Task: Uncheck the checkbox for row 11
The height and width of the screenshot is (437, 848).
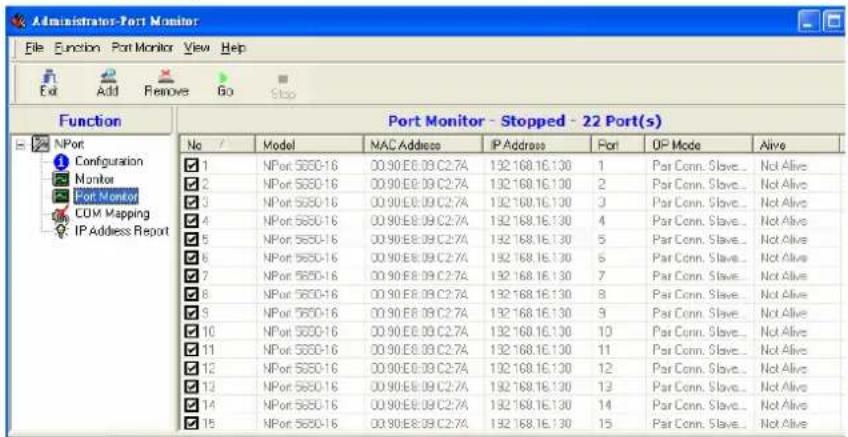Action: (191, 350)
